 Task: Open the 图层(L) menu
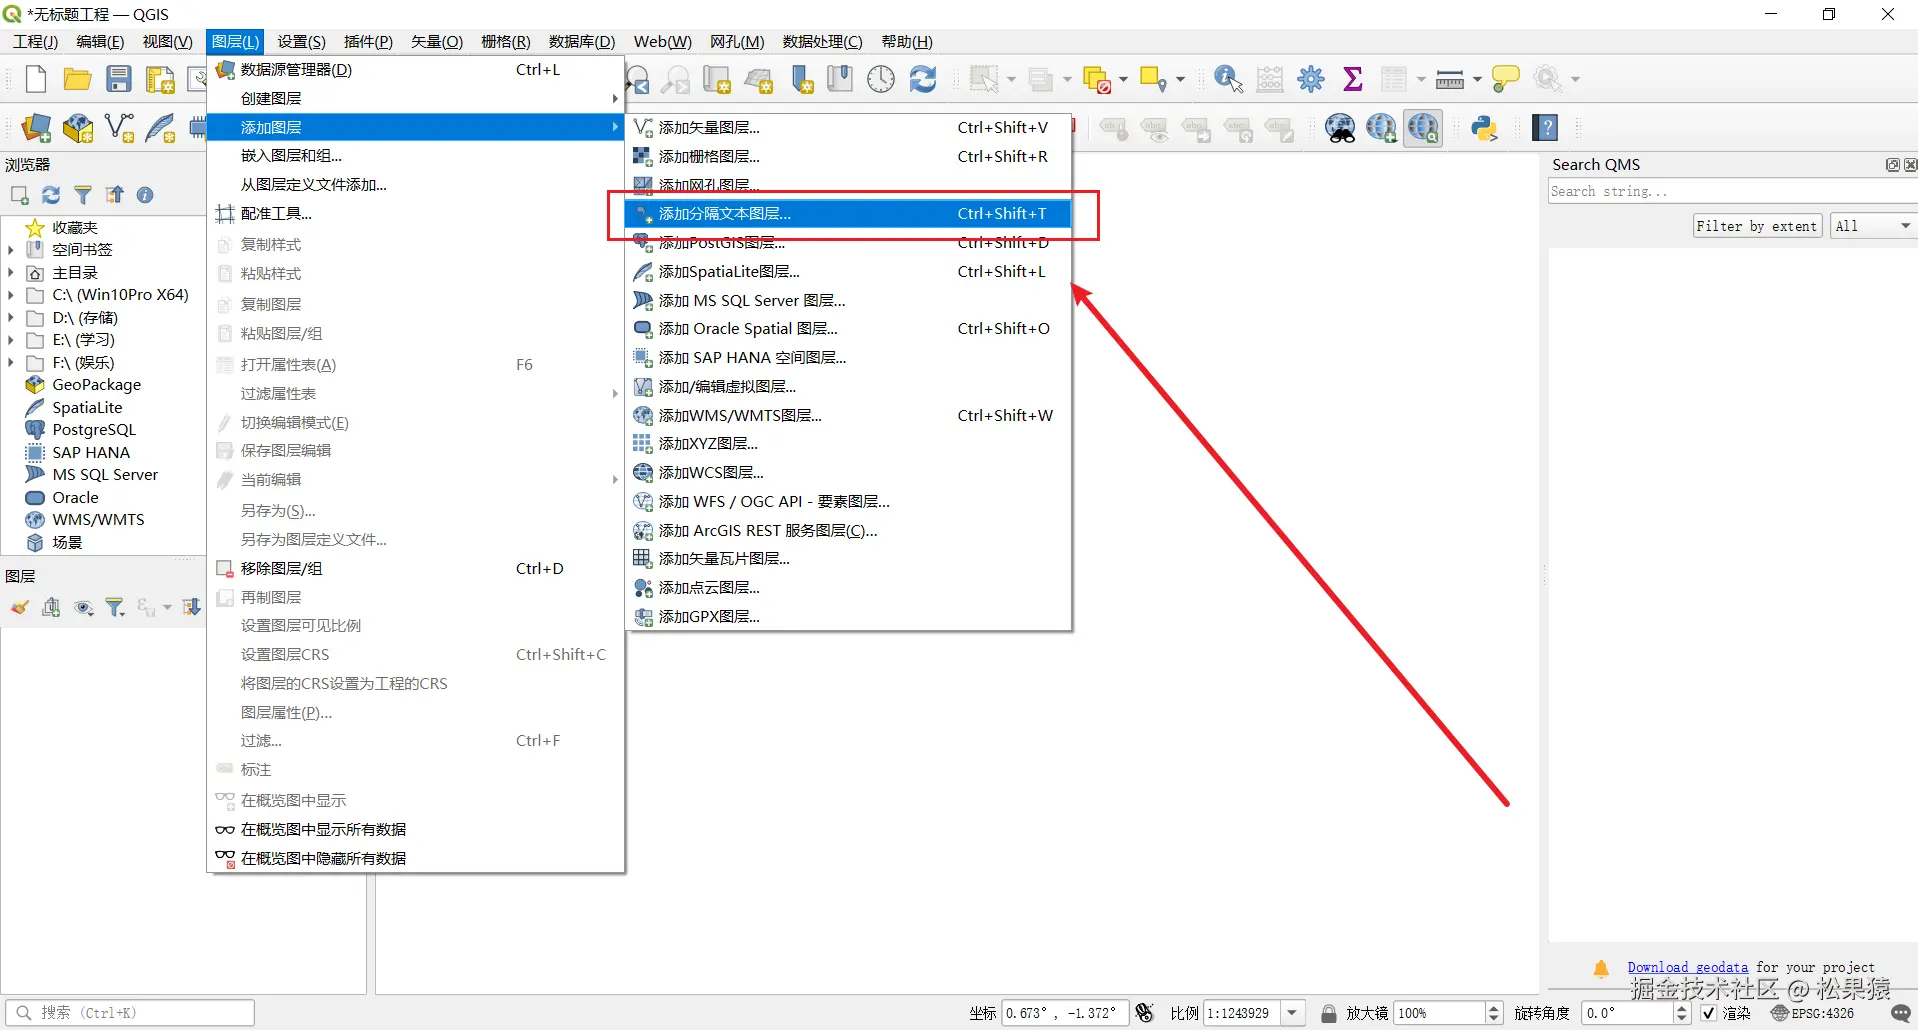(236, 41)
